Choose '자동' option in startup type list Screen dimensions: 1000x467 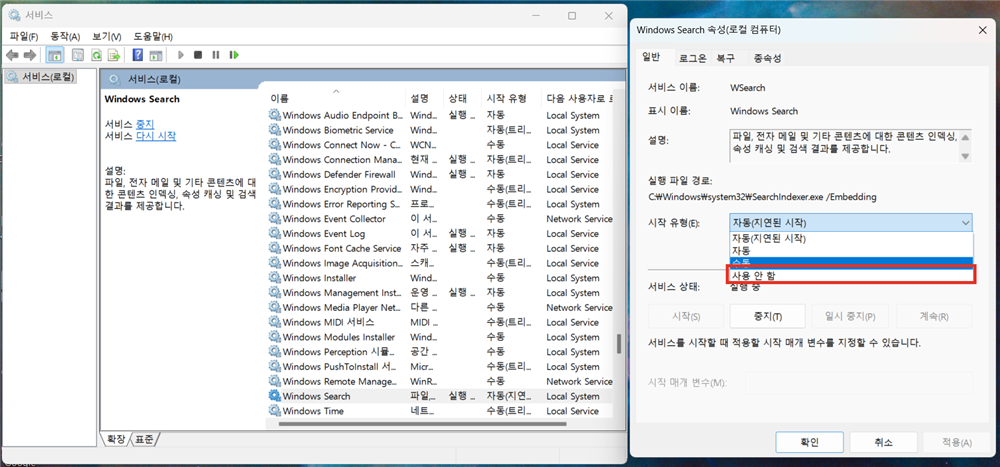[851, 251]
